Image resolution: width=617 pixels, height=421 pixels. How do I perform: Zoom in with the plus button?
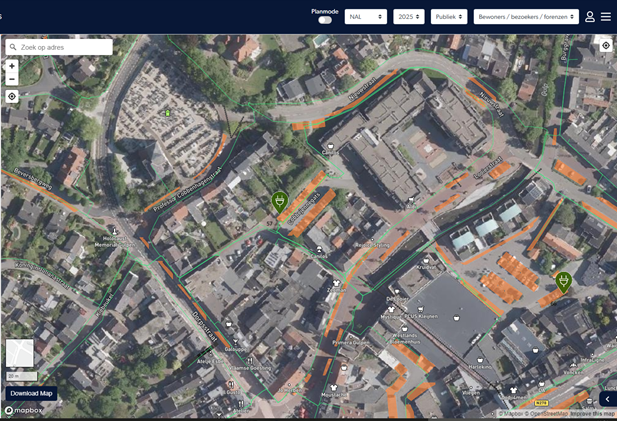point(12,66)
